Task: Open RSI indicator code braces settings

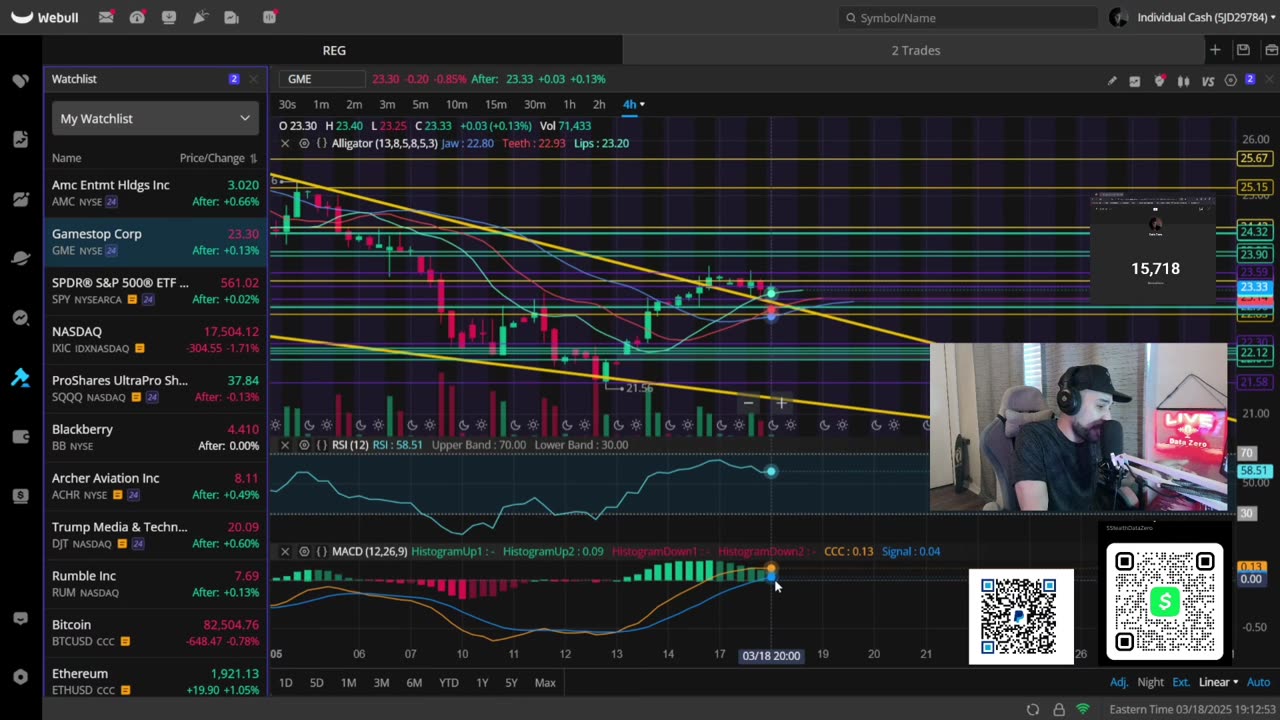Action: coord(322,445)
